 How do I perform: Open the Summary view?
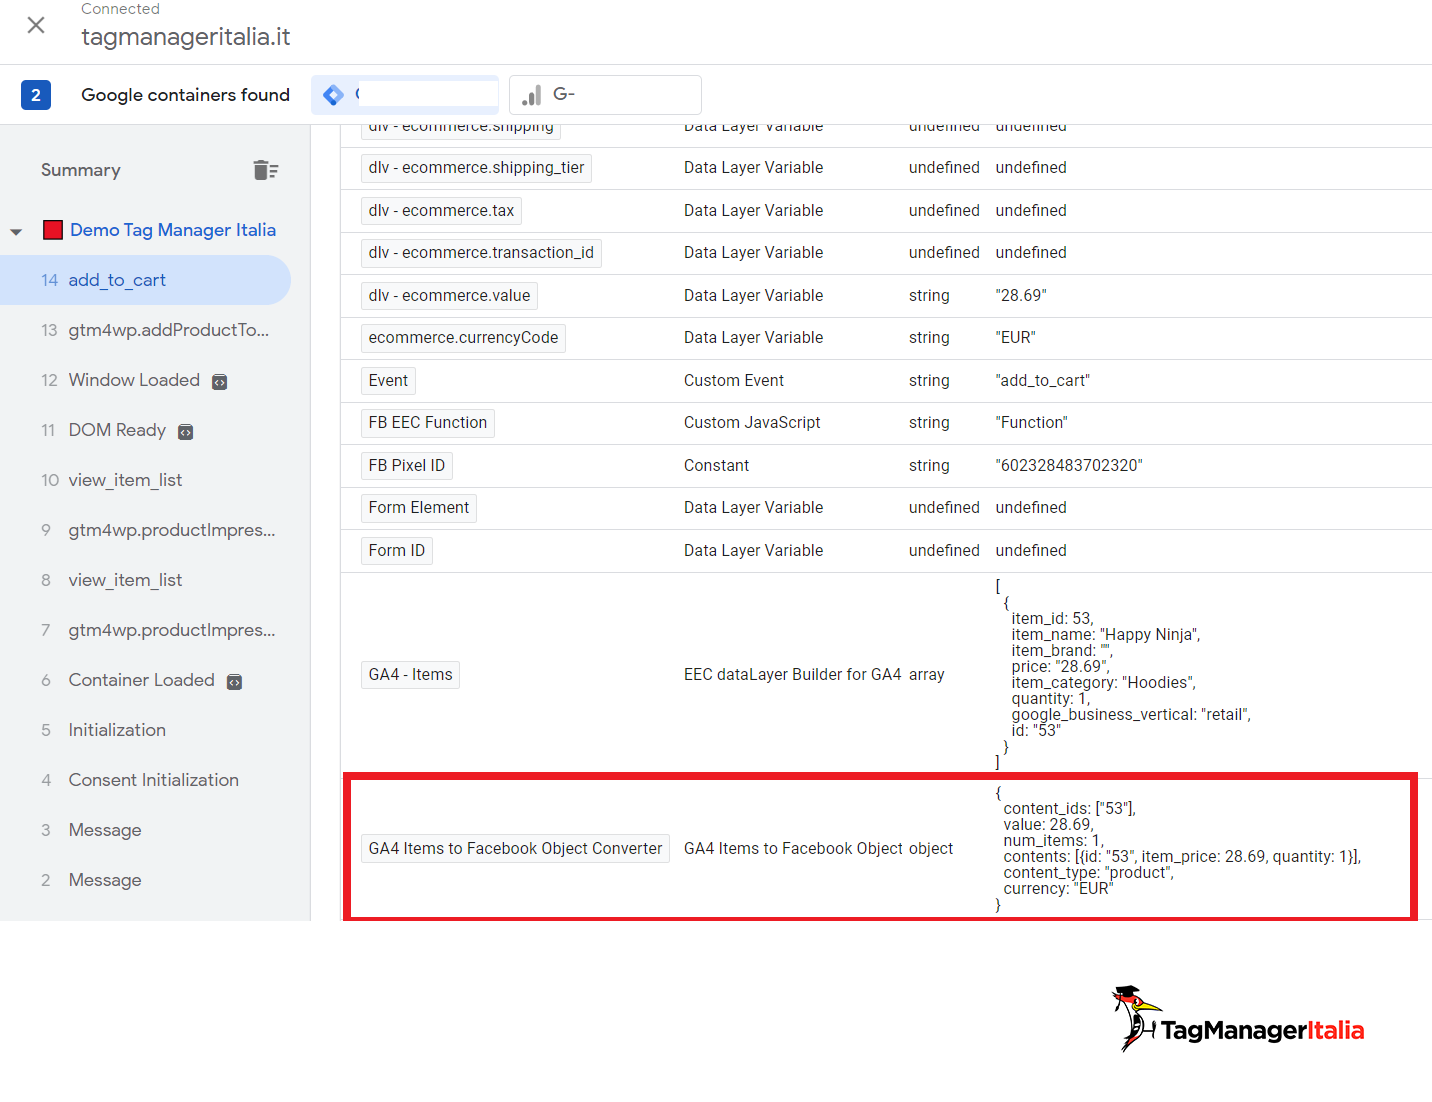coord(81,170)
